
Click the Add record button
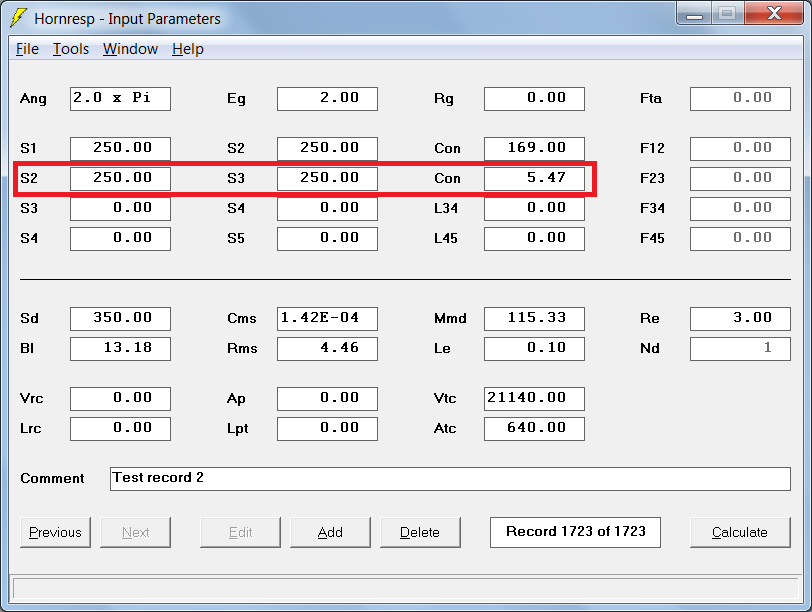(x=330, y=532)
